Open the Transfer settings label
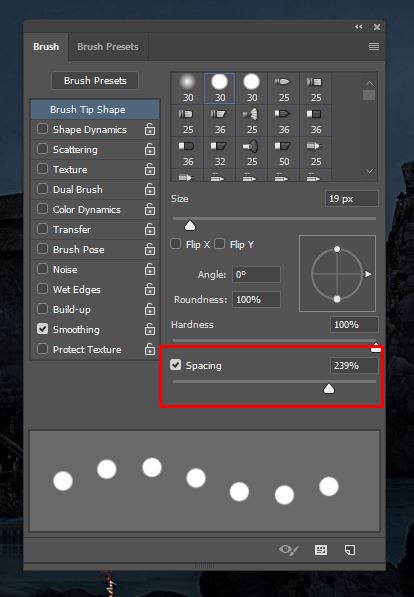The width and height of the screenshot is (414, 597). click(72, 230)
